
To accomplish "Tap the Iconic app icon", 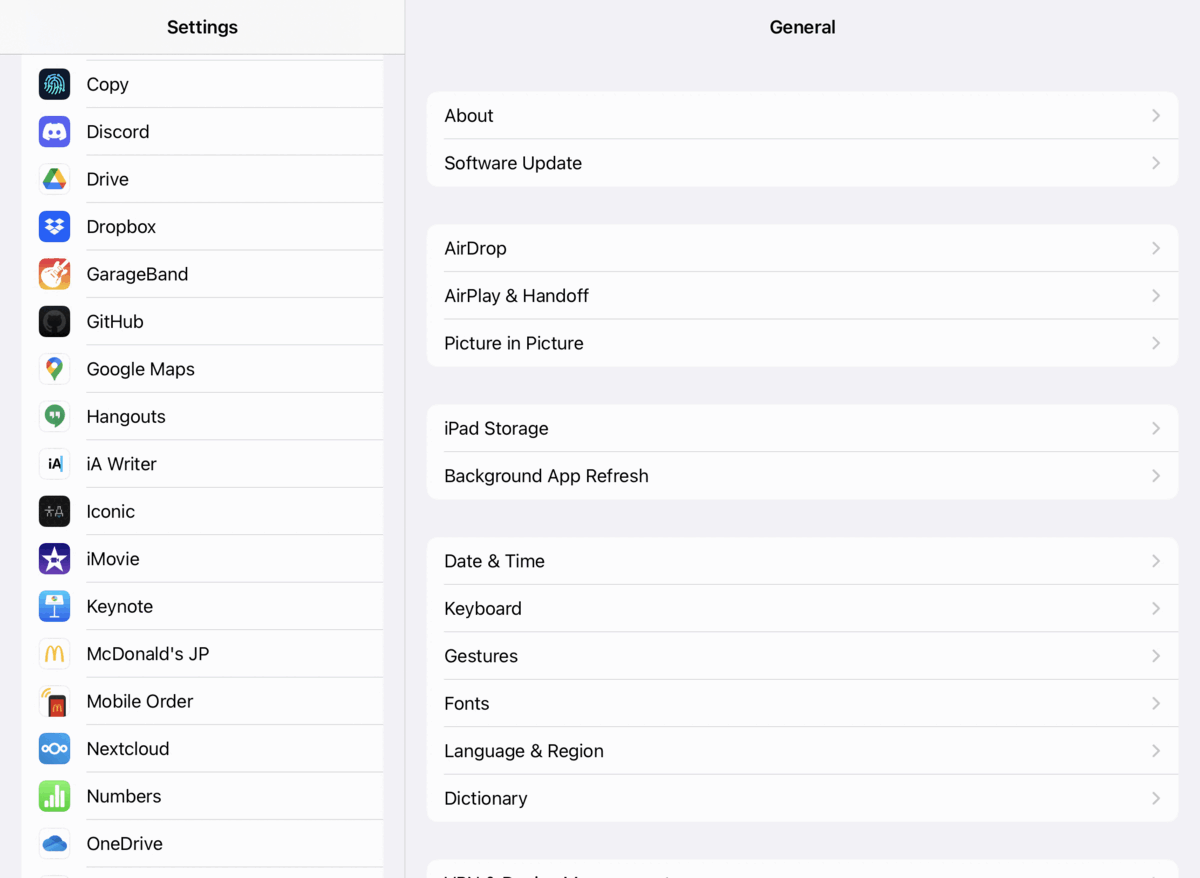I will [54, 511].
